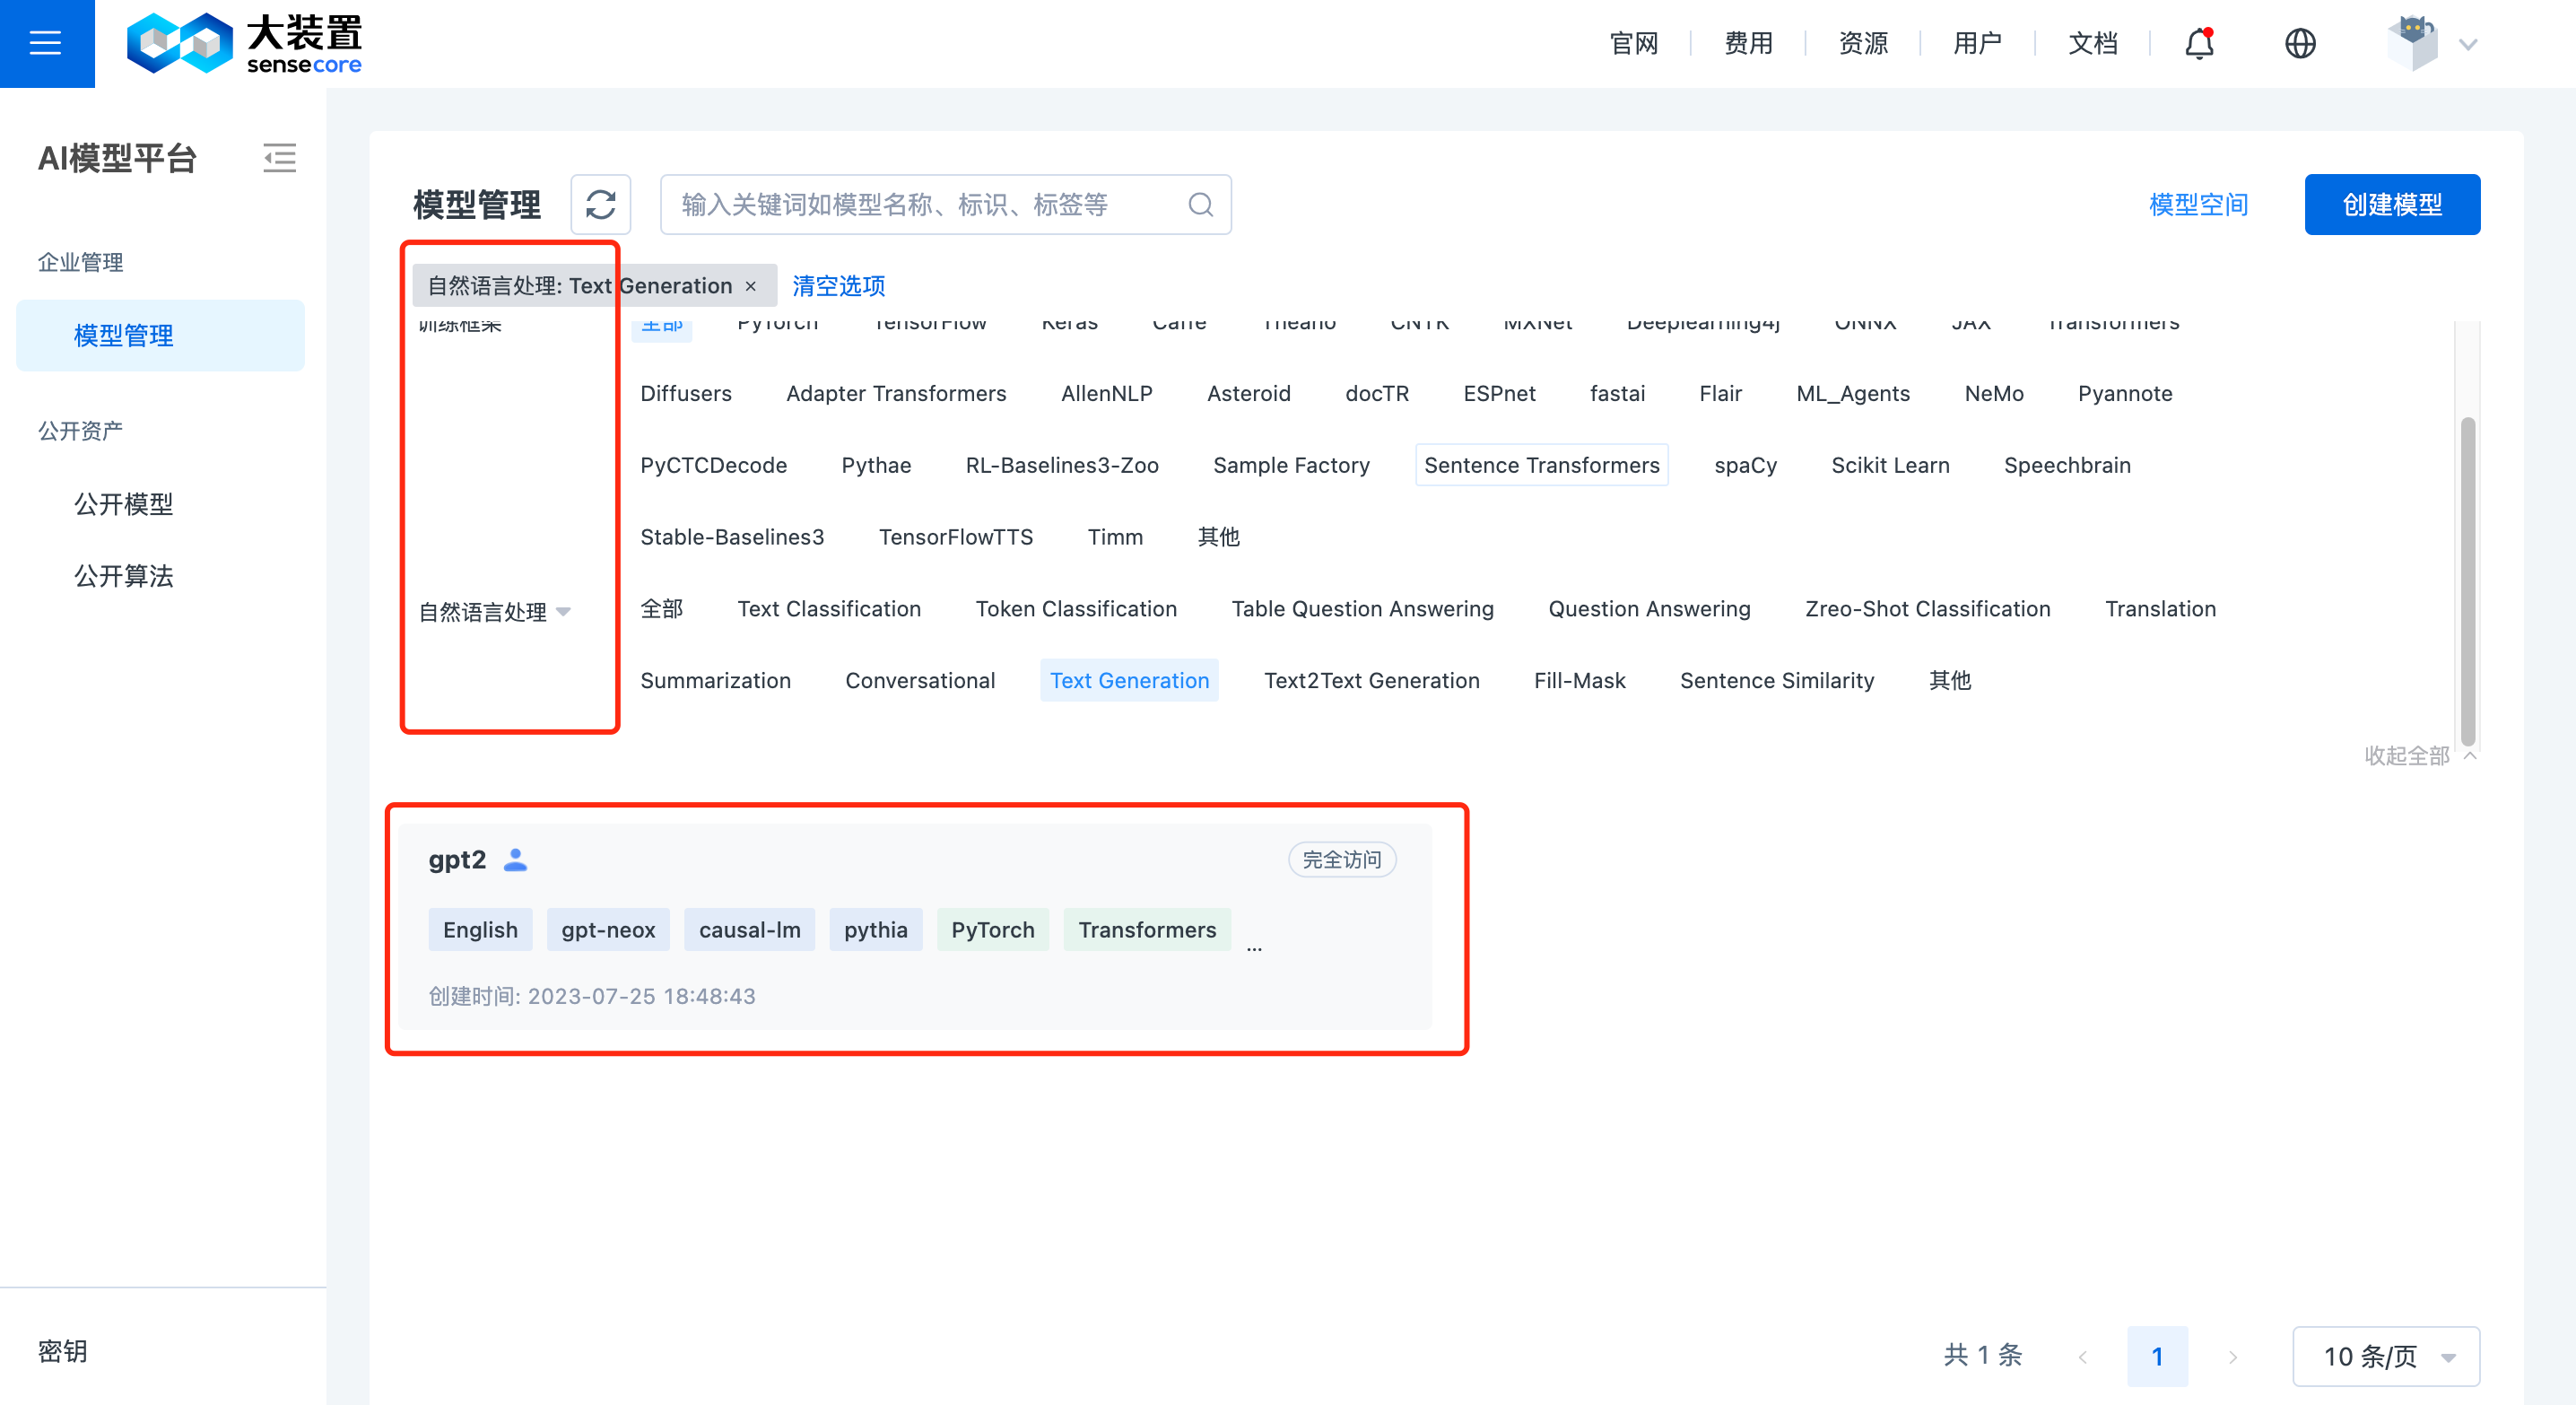Select the Token Classification filter
Image resolution: width=2576 pixels, height=1405 pixels.
tap(1076, 609)
